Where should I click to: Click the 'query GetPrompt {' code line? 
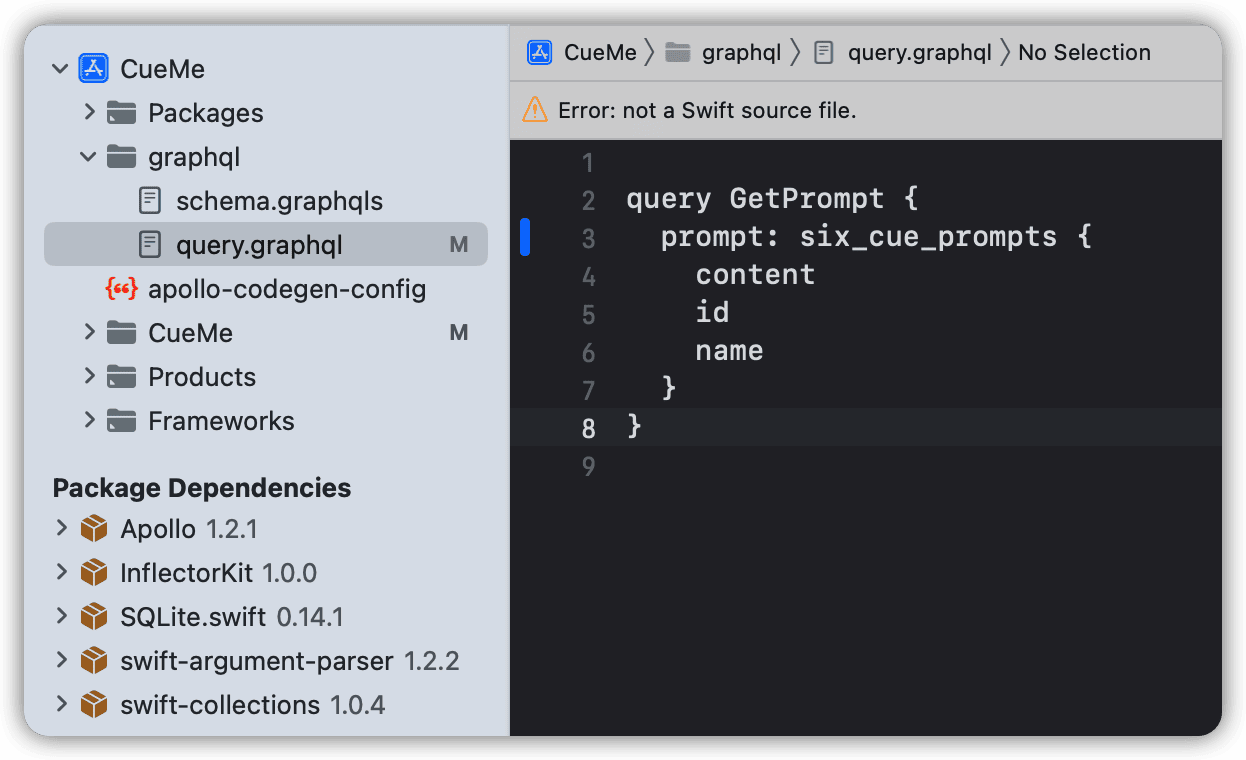772,199
